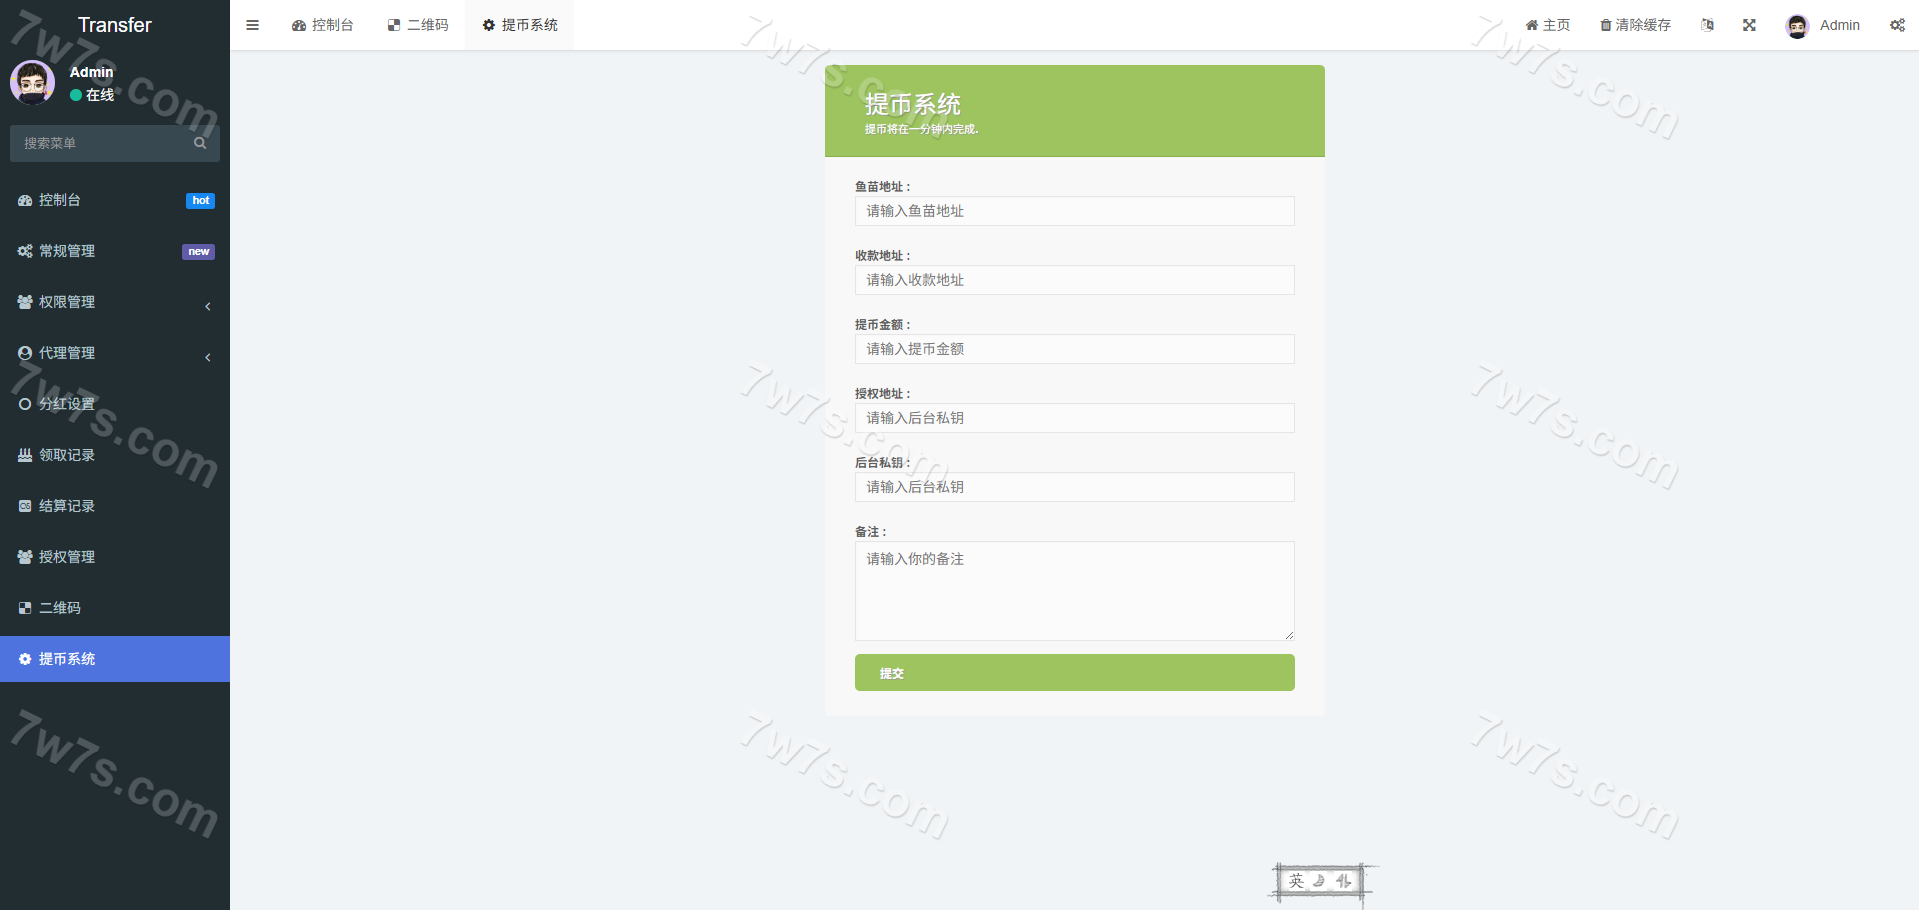The width and height of the screenshot is (1919, 910).
Task: Go to 主页 via home icon
Action: tap(1547, 25)
